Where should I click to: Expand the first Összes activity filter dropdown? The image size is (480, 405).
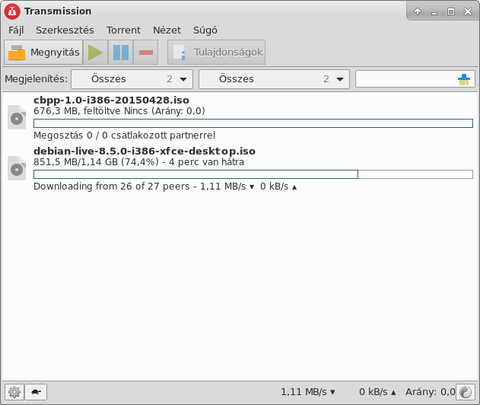tap(132, 79)
